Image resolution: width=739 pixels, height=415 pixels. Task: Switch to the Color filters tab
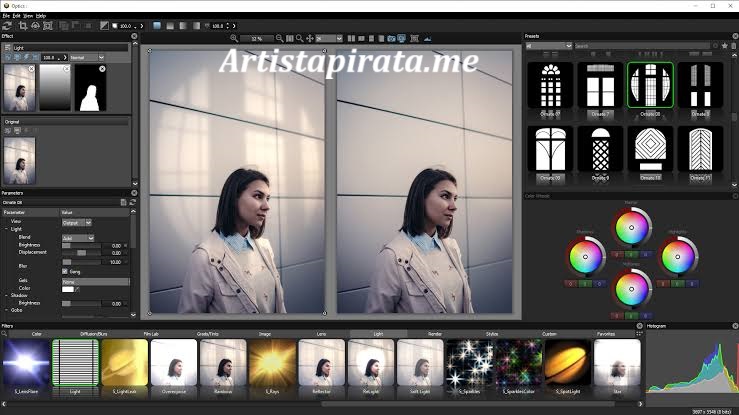[x=37, y=334]
